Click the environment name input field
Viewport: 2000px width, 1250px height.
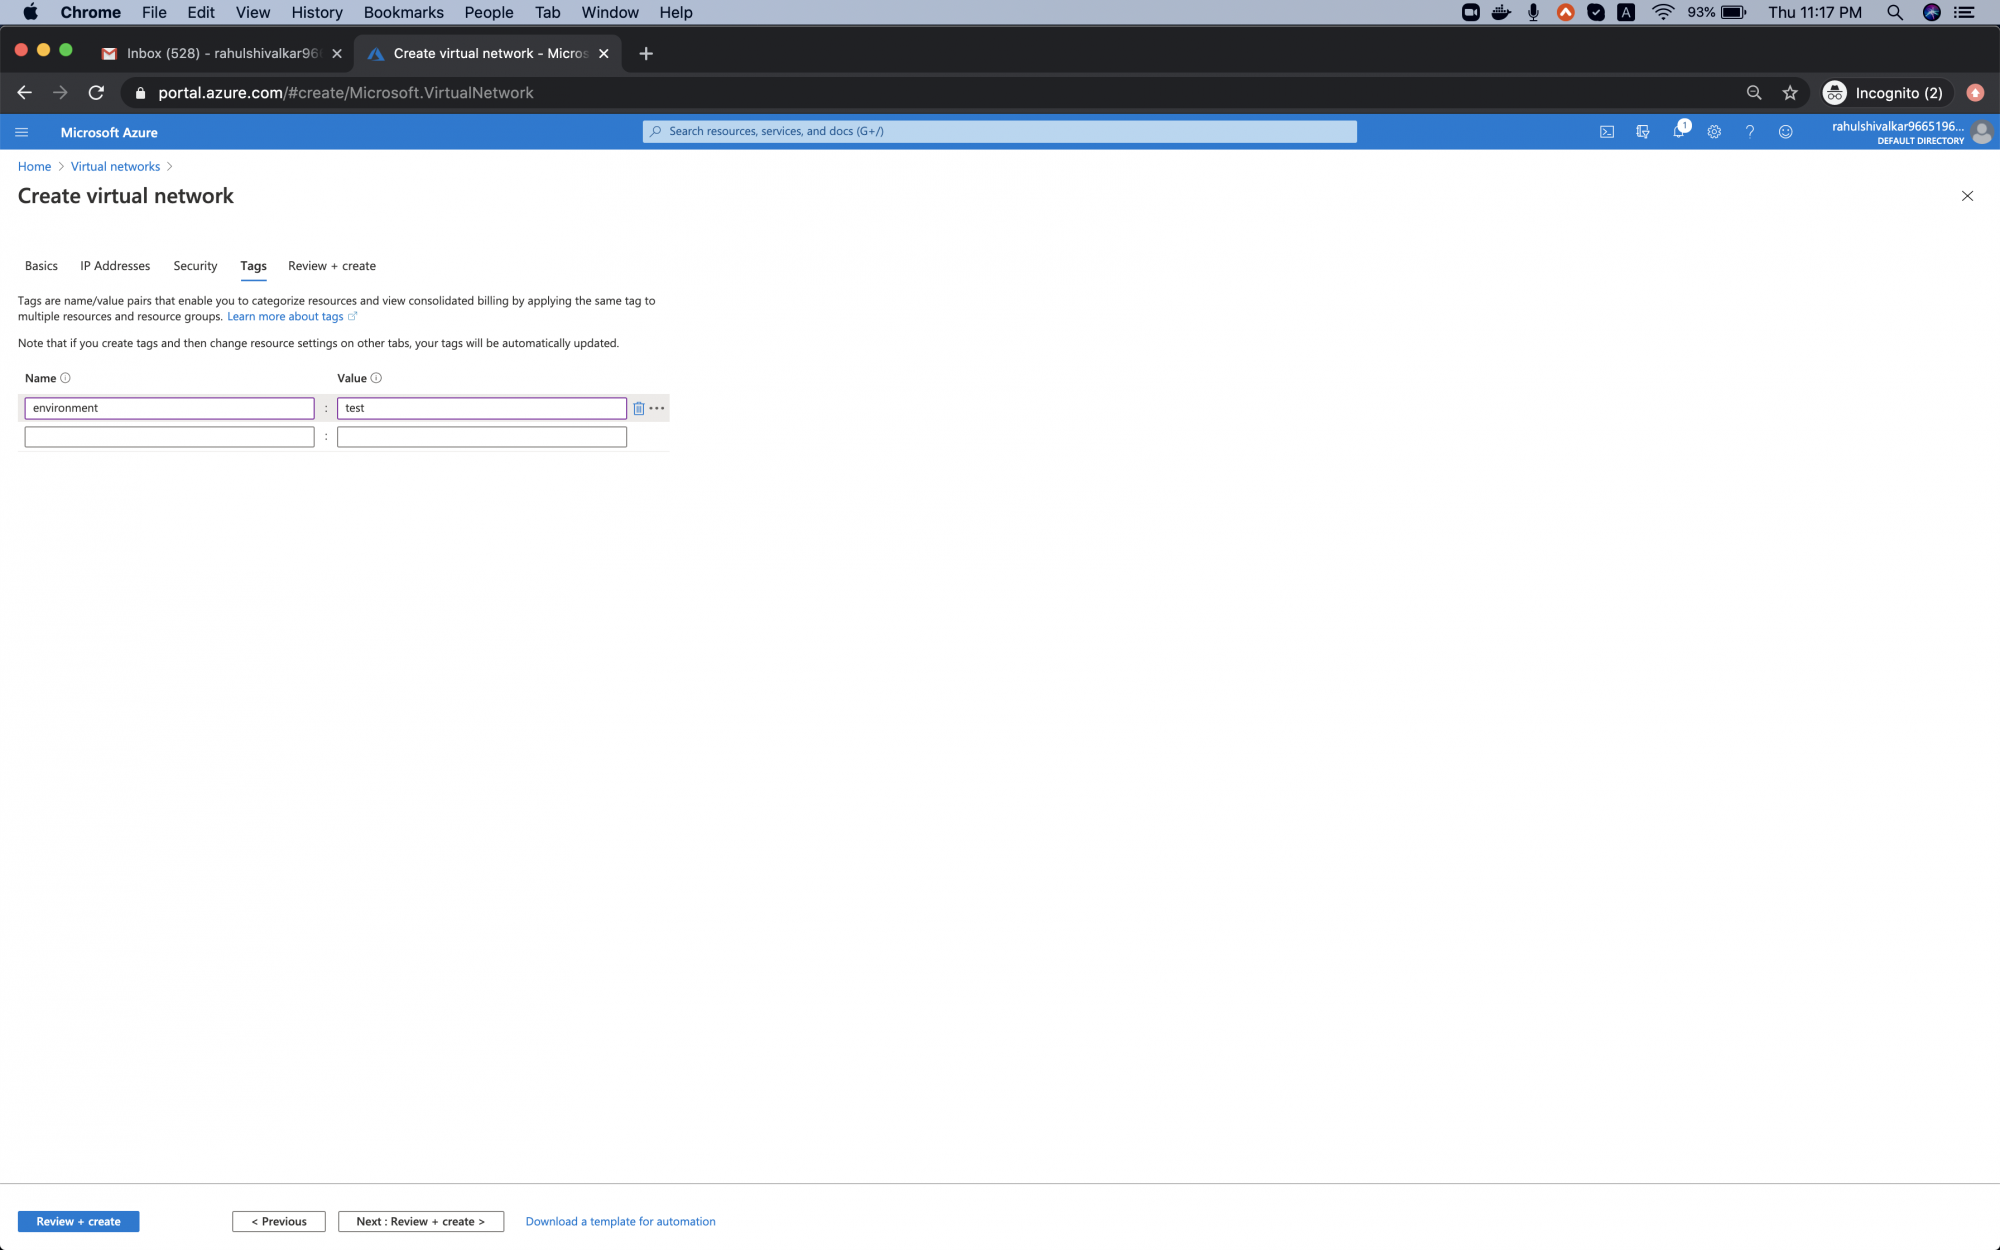tap(168, 408)
